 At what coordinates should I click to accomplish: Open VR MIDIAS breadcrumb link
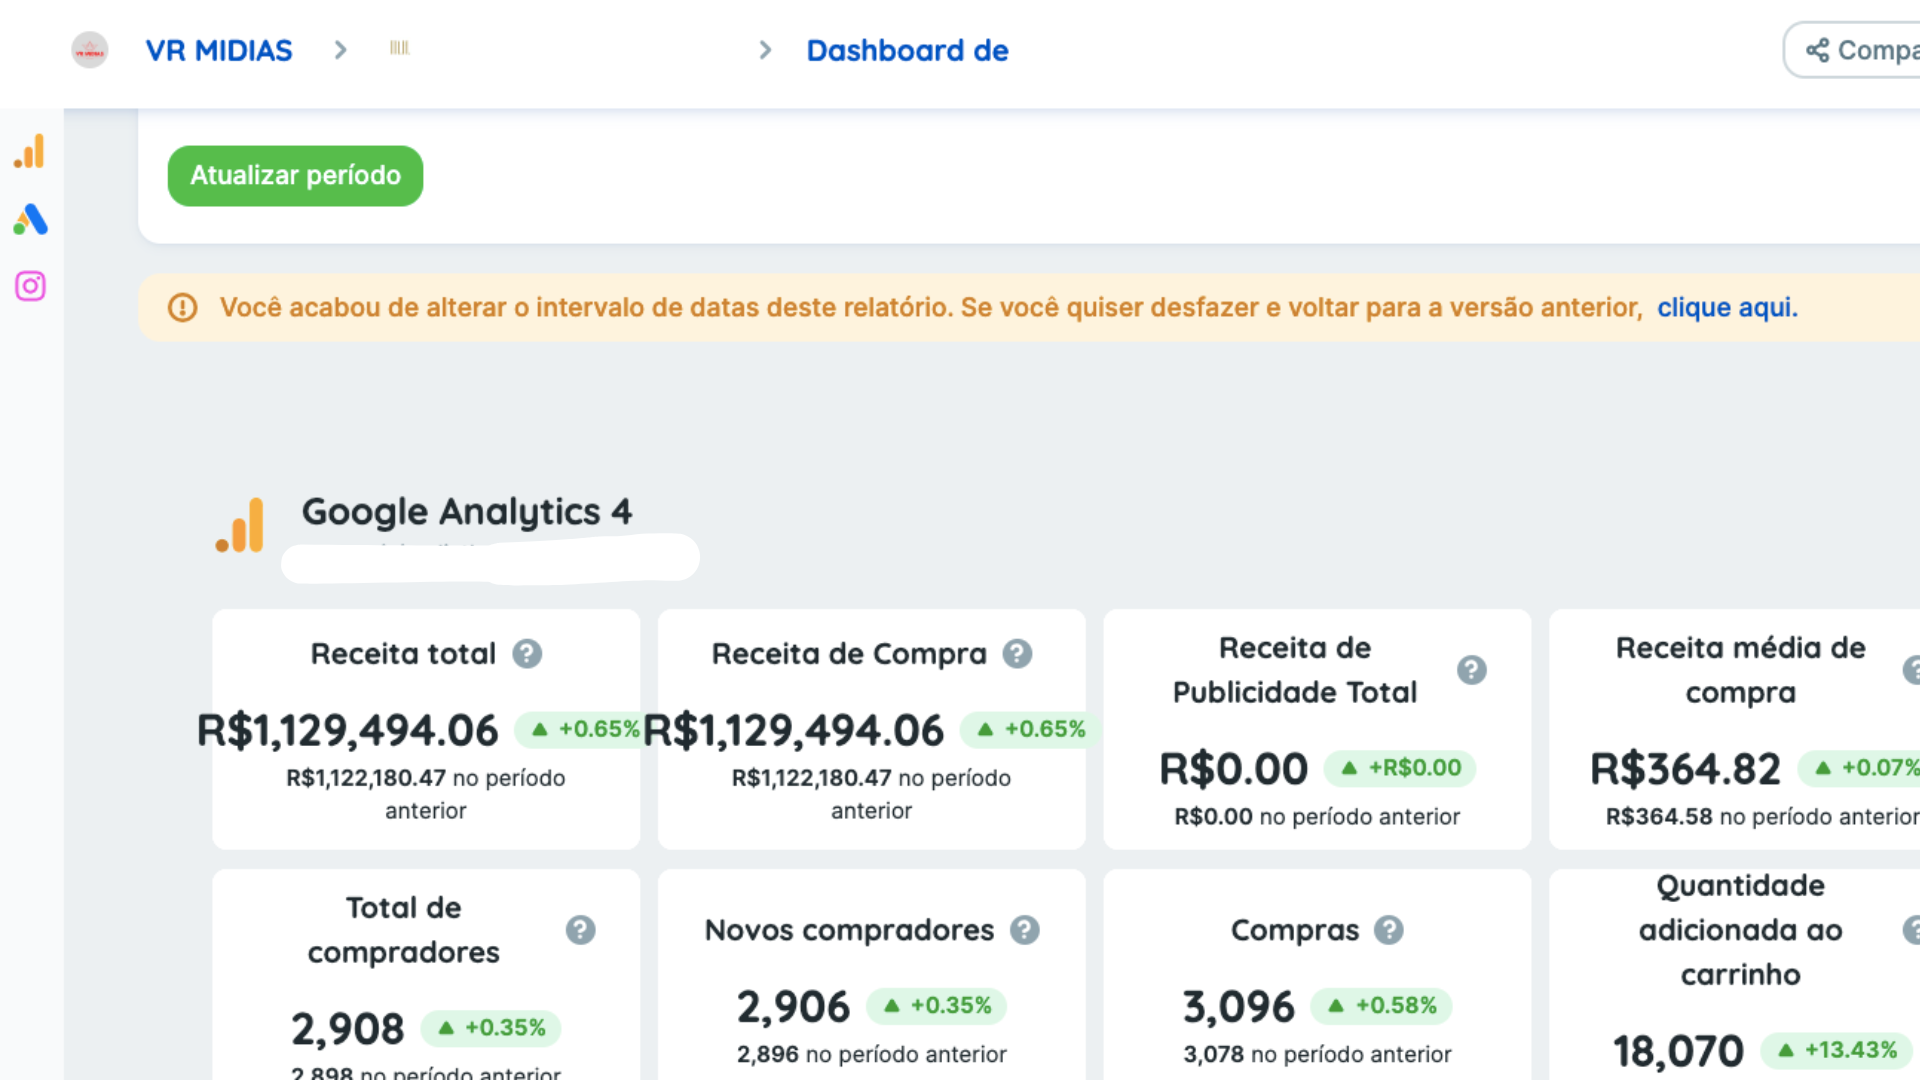(219, 50)
